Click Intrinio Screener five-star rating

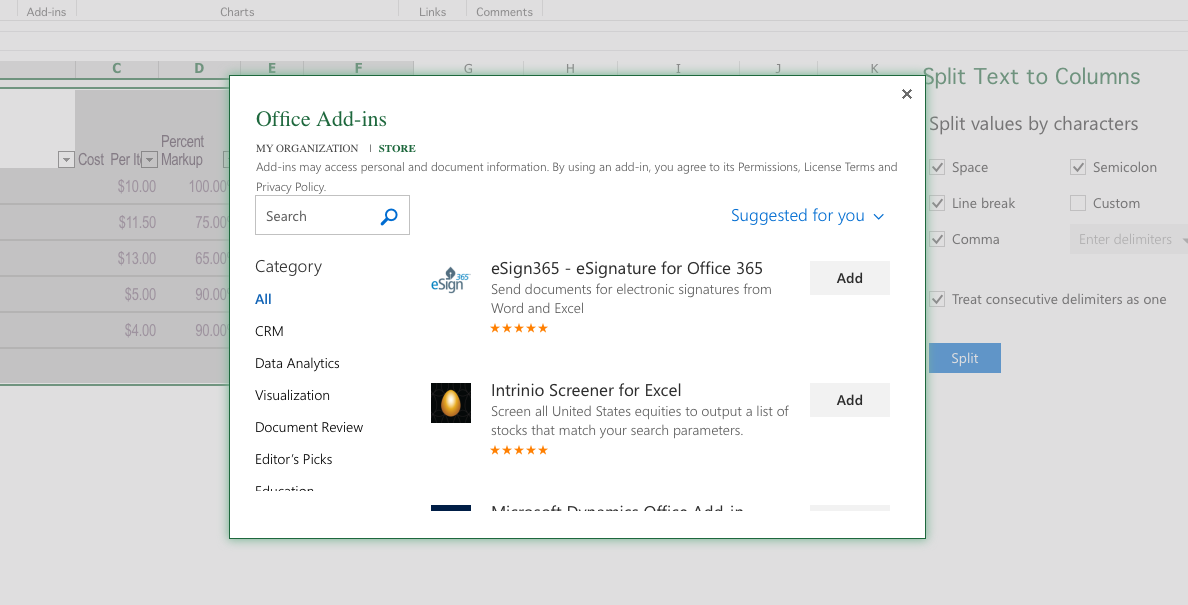(x=519, y=450)
